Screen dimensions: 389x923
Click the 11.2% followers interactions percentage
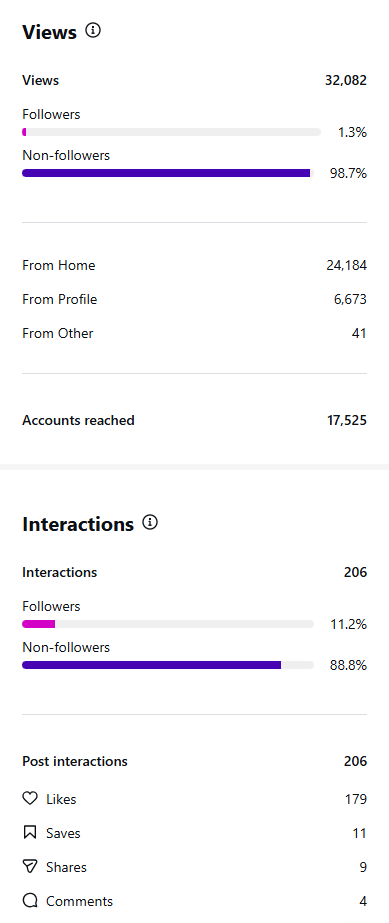[x=348, y=625]
